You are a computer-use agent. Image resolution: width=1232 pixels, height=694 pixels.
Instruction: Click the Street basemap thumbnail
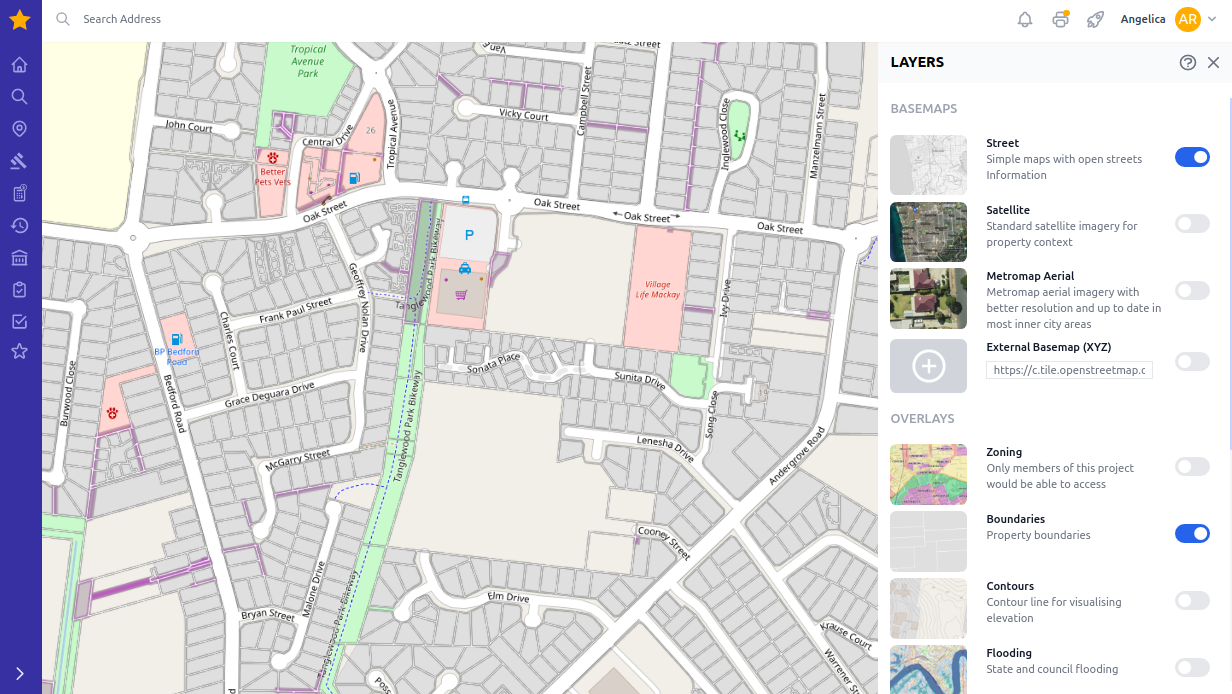[x=928, y=165]
